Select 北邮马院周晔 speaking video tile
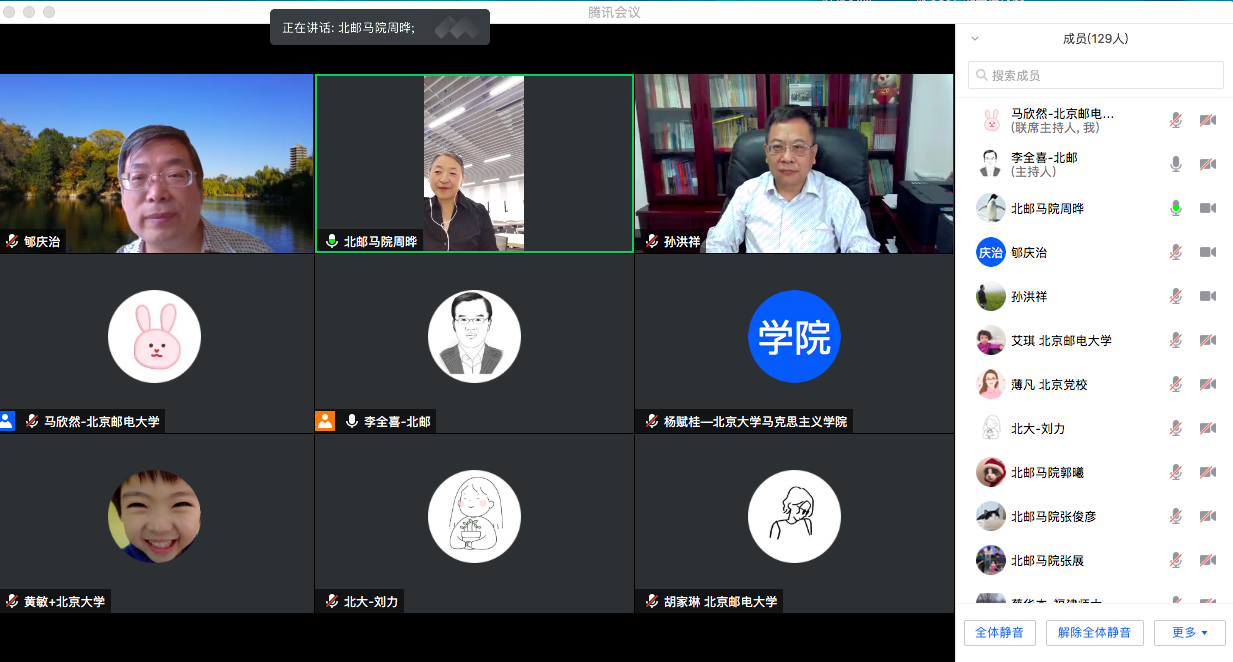1233x662 pixels. (x=474, y=164)
